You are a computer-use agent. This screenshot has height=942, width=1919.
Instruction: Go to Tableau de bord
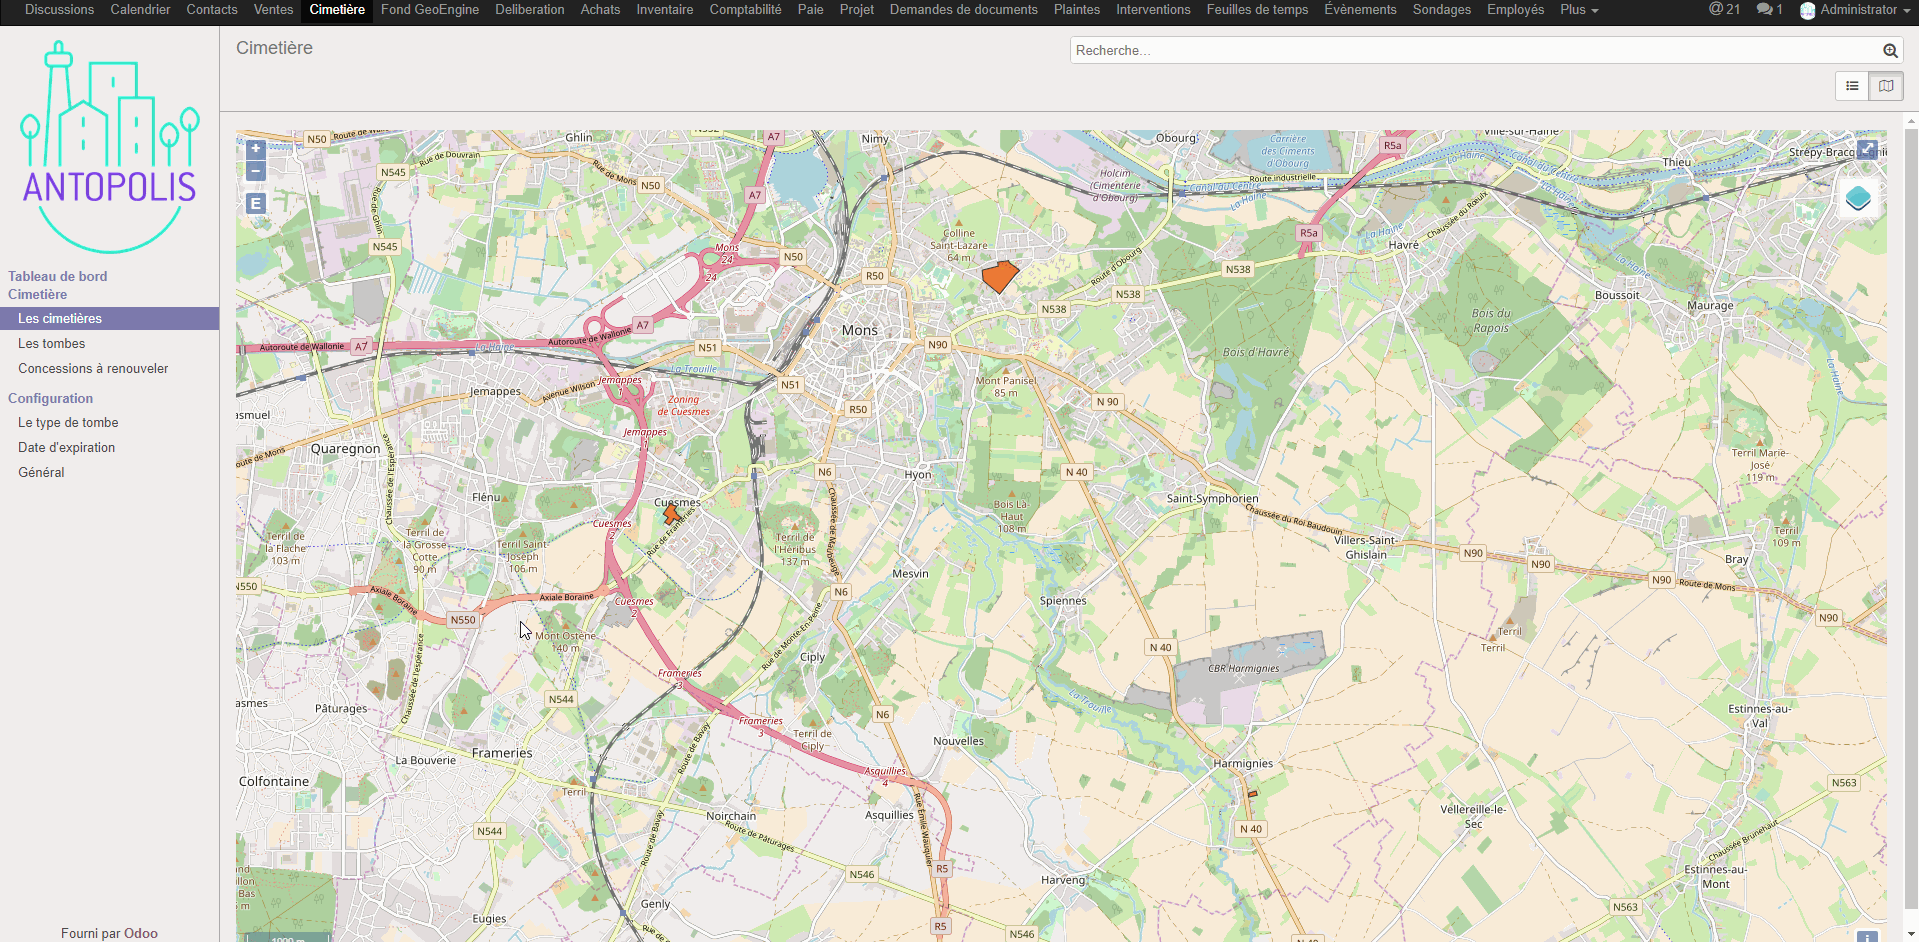click(x=58, y=276)
